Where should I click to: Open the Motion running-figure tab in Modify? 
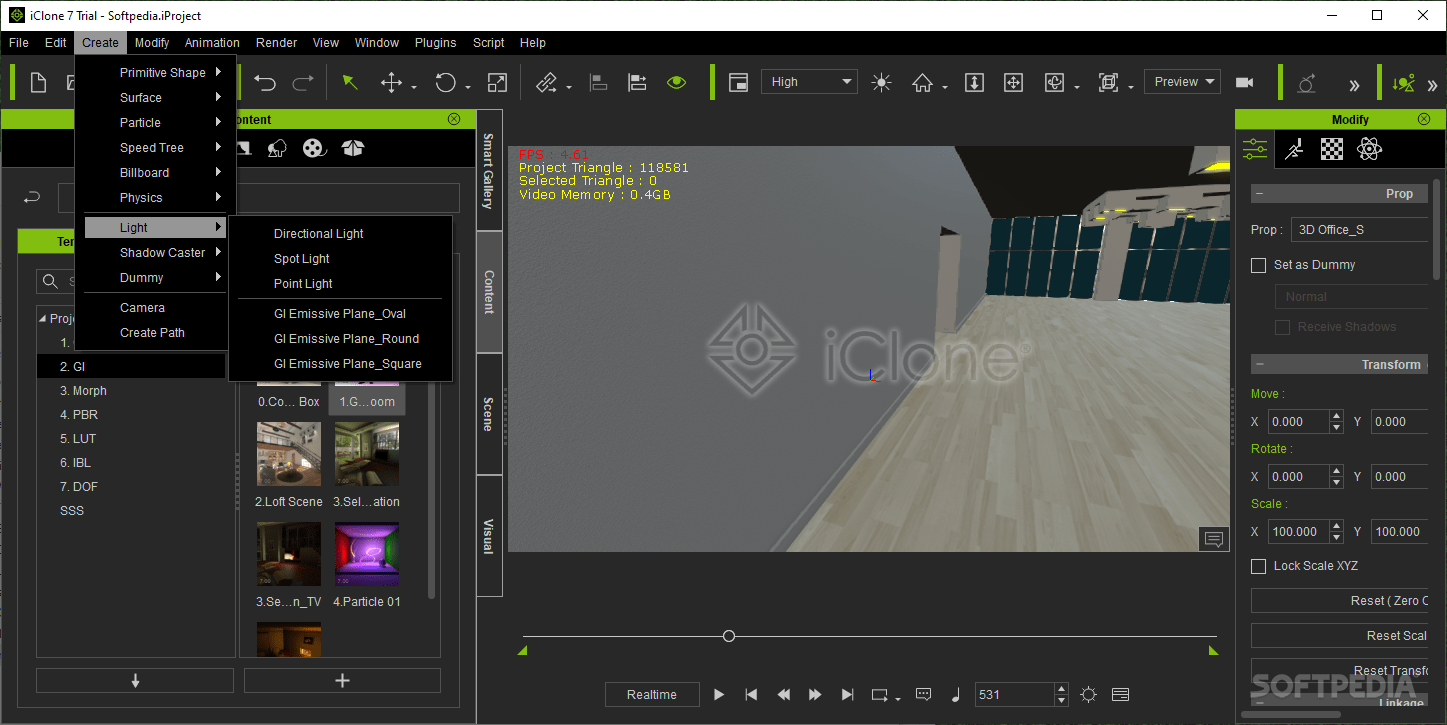click(1294, 149)
